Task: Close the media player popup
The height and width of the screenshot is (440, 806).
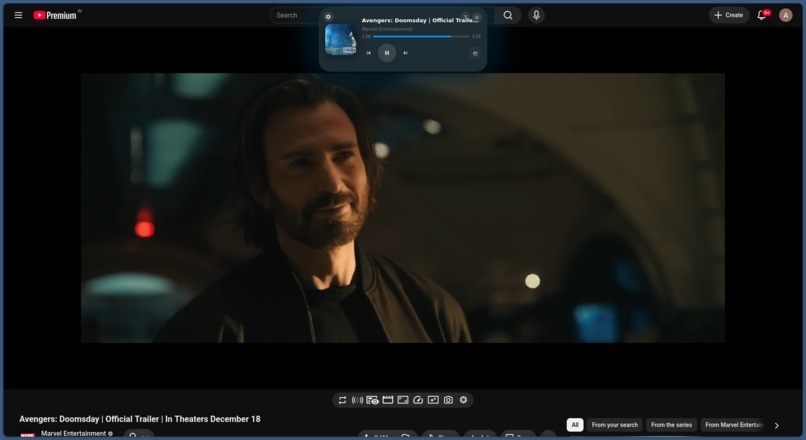Action: (x=477, y=17)
